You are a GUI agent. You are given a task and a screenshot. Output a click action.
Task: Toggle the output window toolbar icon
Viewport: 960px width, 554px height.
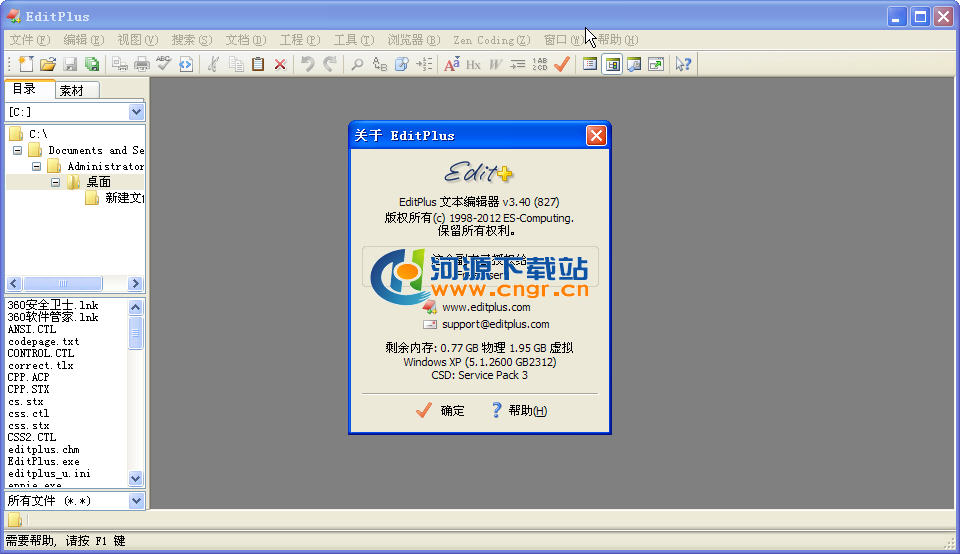coord(634,64)
